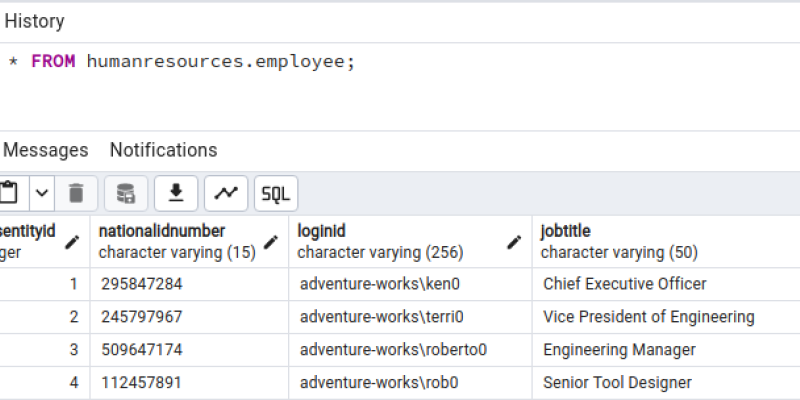Select the nationalidnumber column header
The width and height of the screenshot is (800, 400).
click(x=189, y=241)
